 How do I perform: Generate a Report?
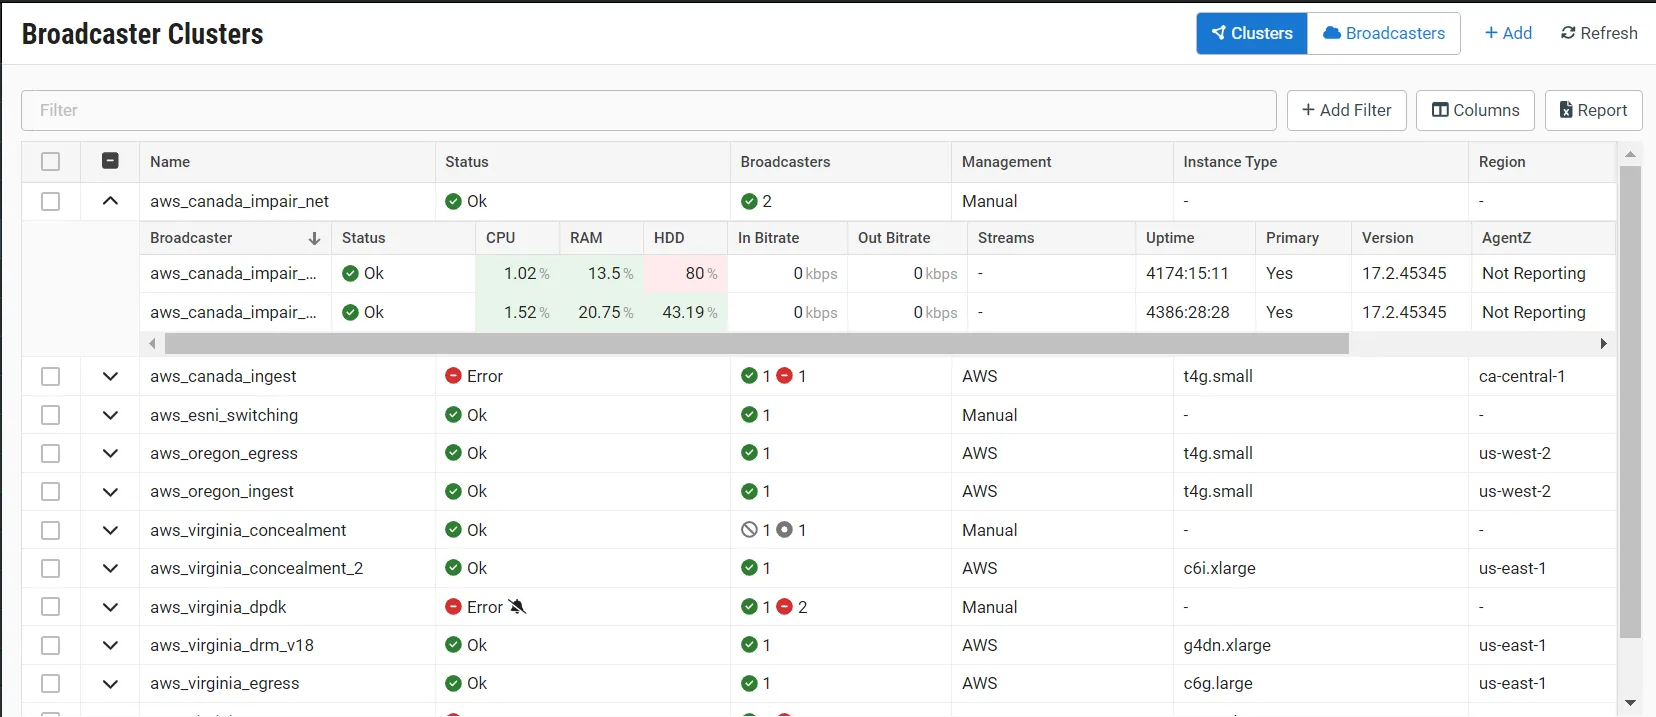tap(1594, 110)
